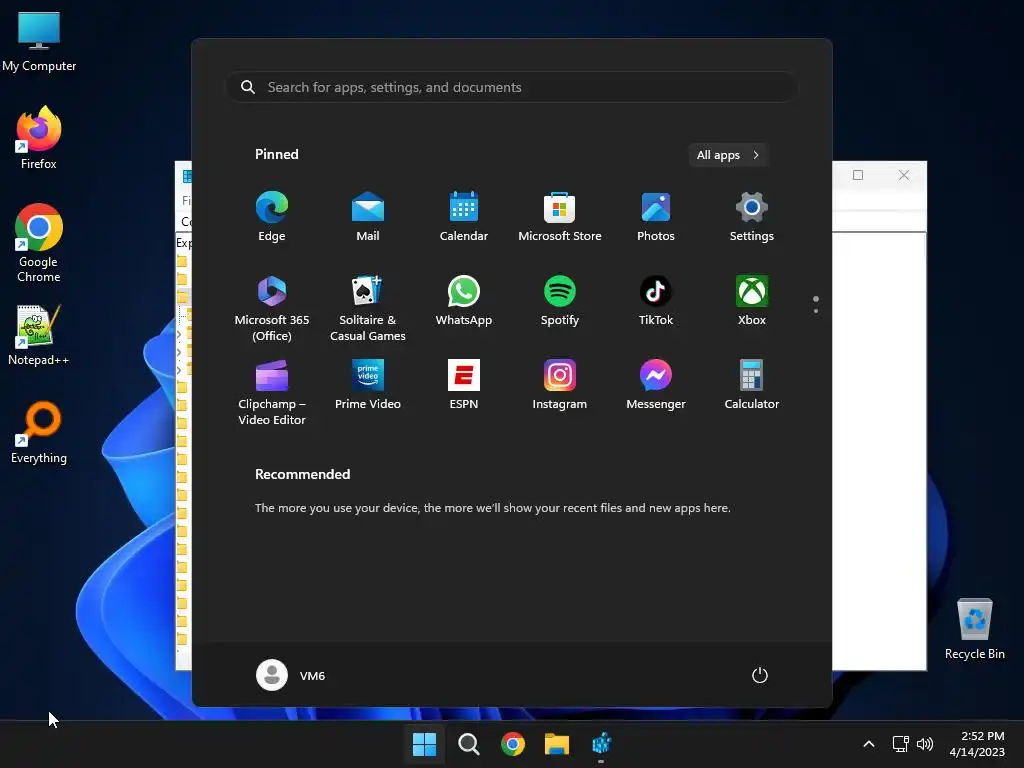
Task: Open Instagram
Action: click(560, 385)
